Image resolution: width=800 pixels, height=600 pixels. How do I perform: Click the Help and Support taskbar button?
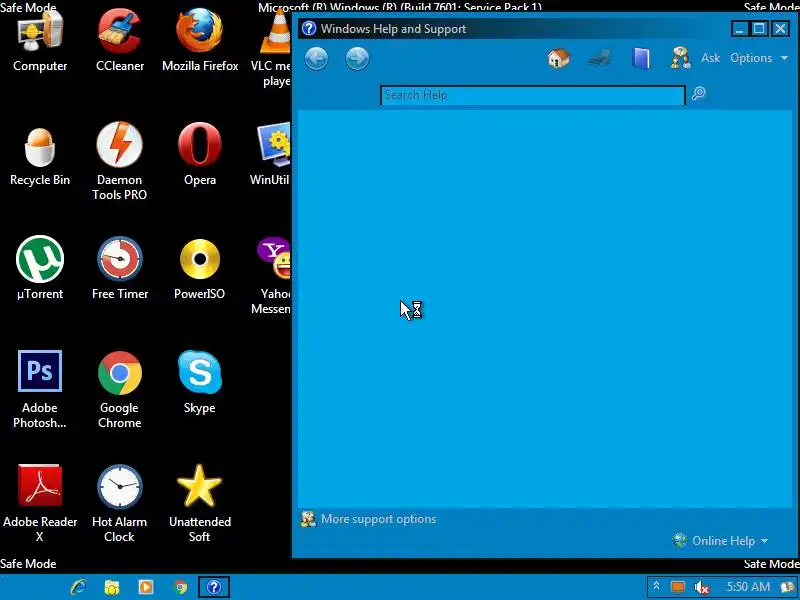click(214, 587)
